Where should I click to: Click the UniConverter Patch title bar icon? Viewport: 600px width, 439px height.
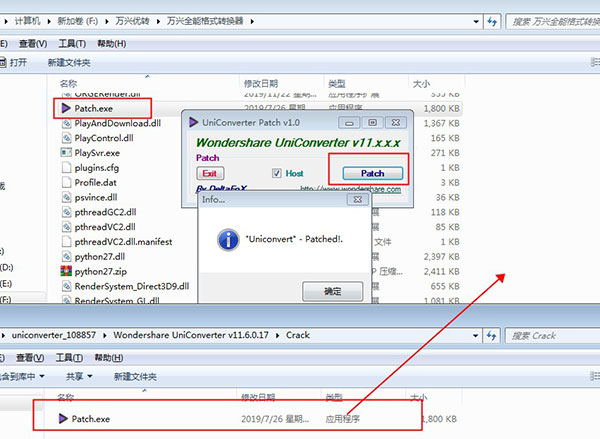pyautogui.click(x=192, y=122)
